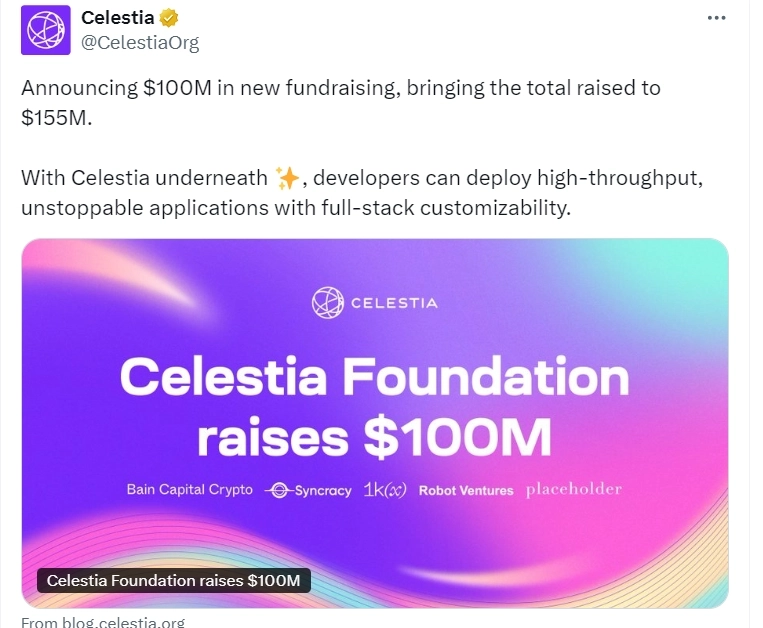763x628 pixels.
Task: Open the tweet's more options menu
Action: click(716, 18)
